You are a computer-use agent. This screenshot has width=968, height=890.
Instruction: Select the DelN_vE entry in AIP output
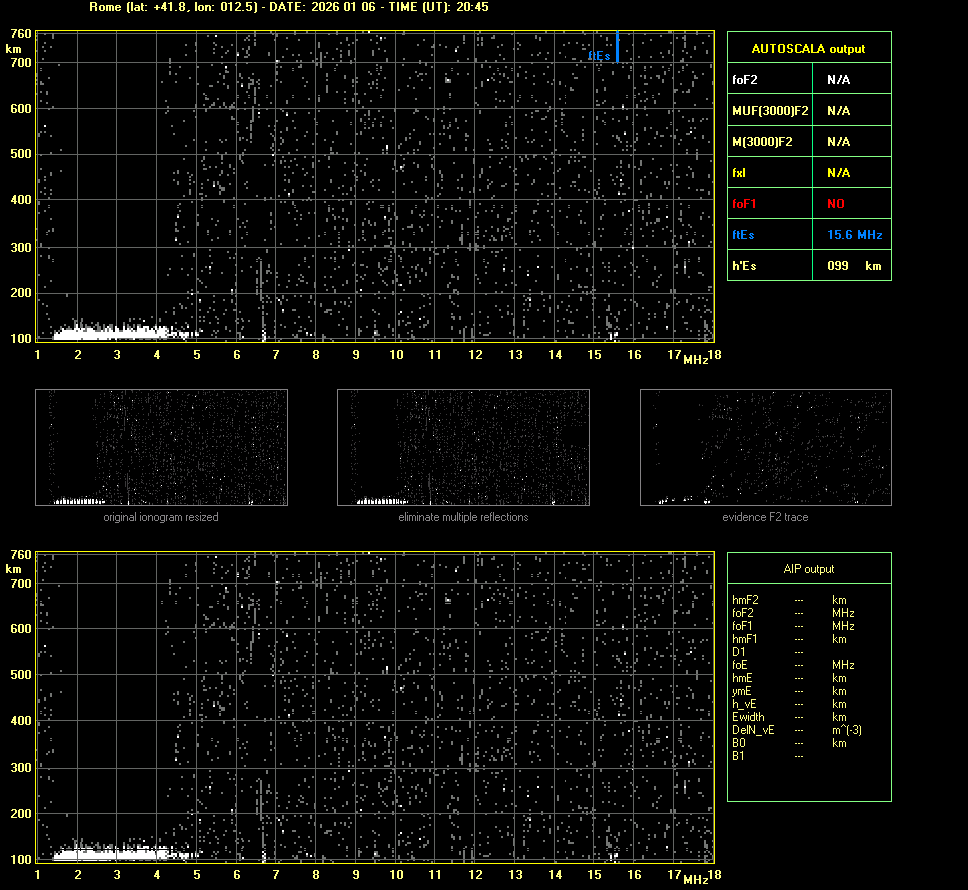(752, 730)
